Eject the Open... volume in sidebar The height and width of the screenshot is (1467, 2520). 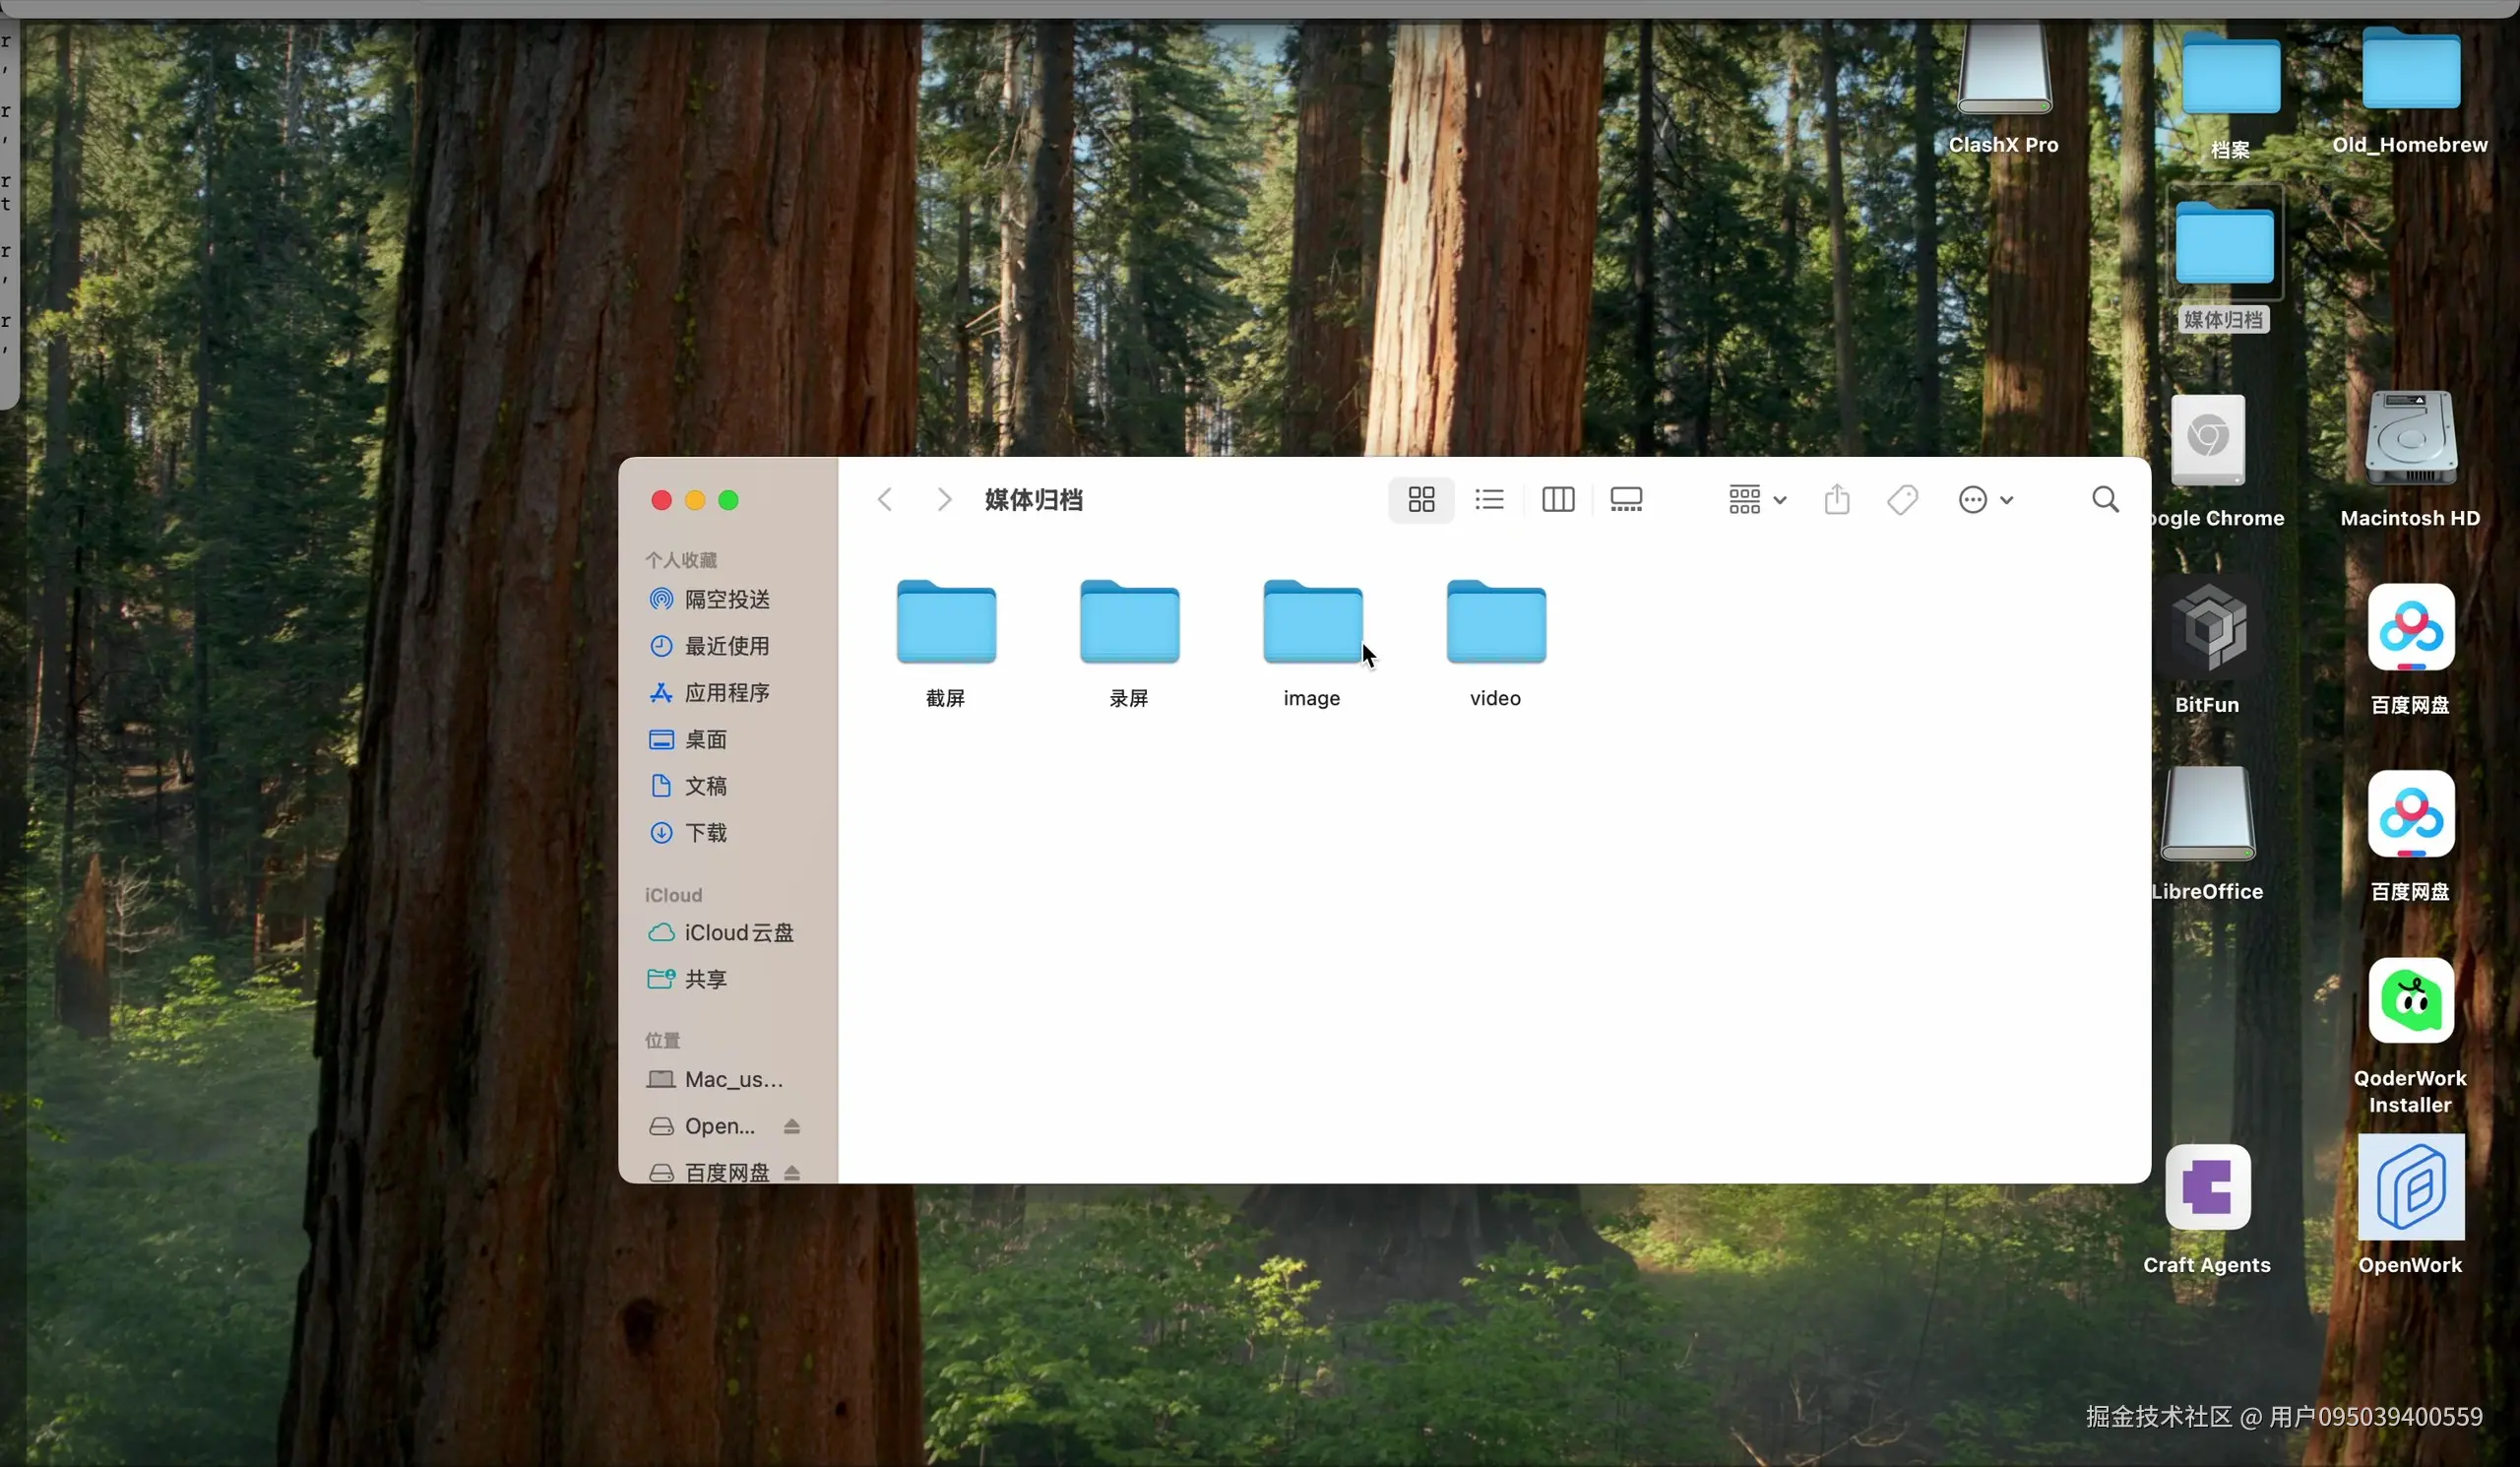coord(792,1126)
